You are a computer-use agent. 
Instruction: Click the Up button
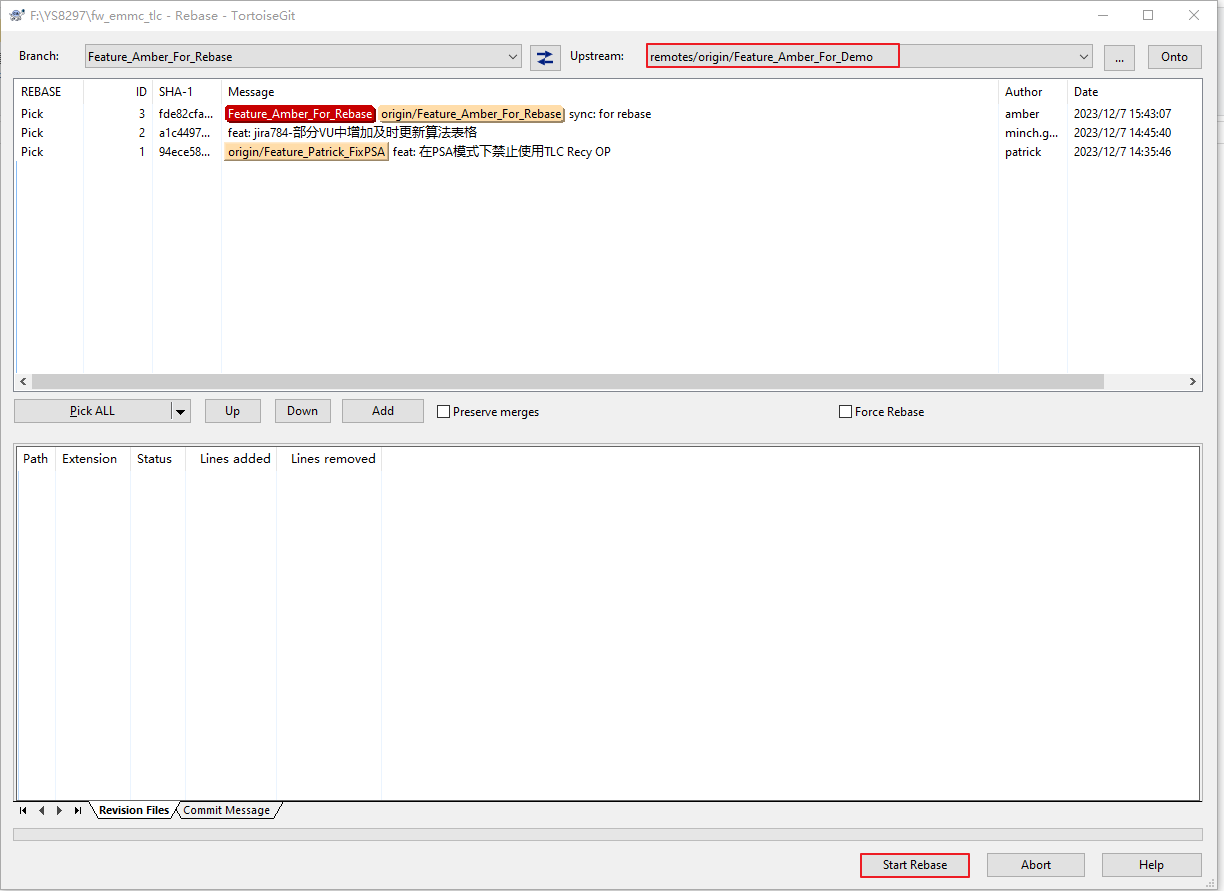click(232, 411)
